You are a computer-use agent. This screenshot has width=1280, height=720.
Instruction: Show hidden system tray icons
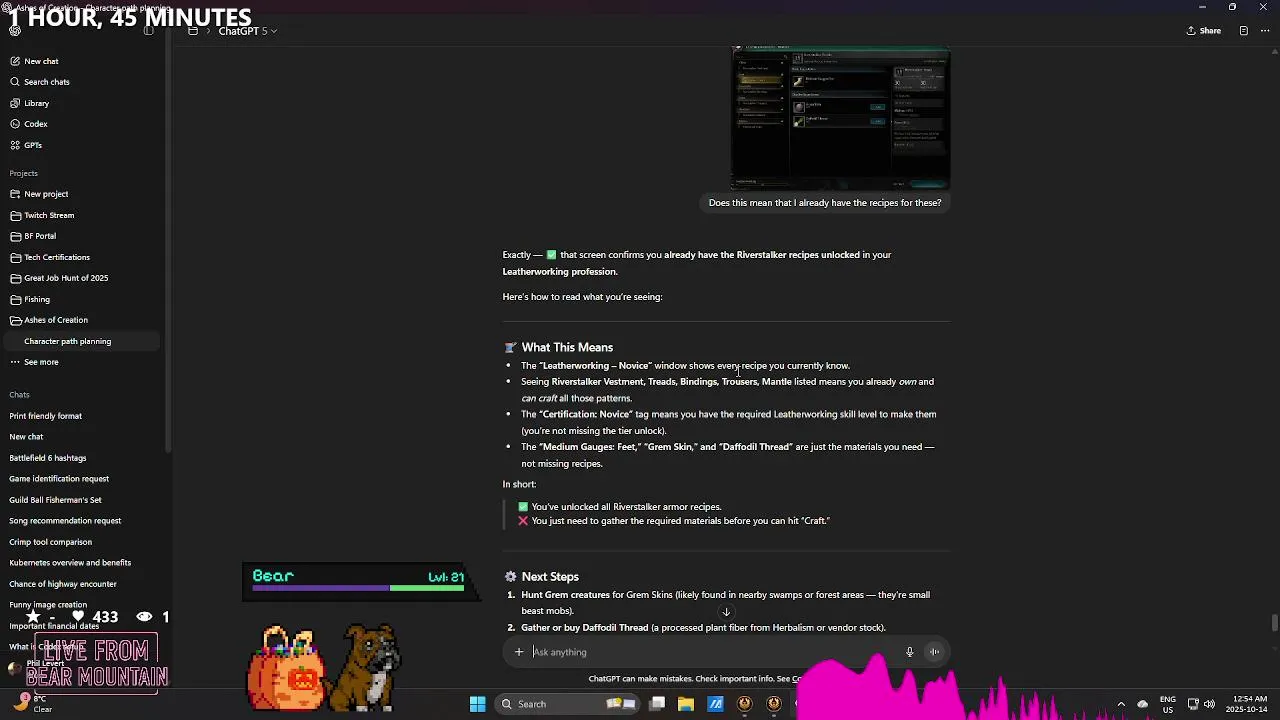click(1121, 704)
